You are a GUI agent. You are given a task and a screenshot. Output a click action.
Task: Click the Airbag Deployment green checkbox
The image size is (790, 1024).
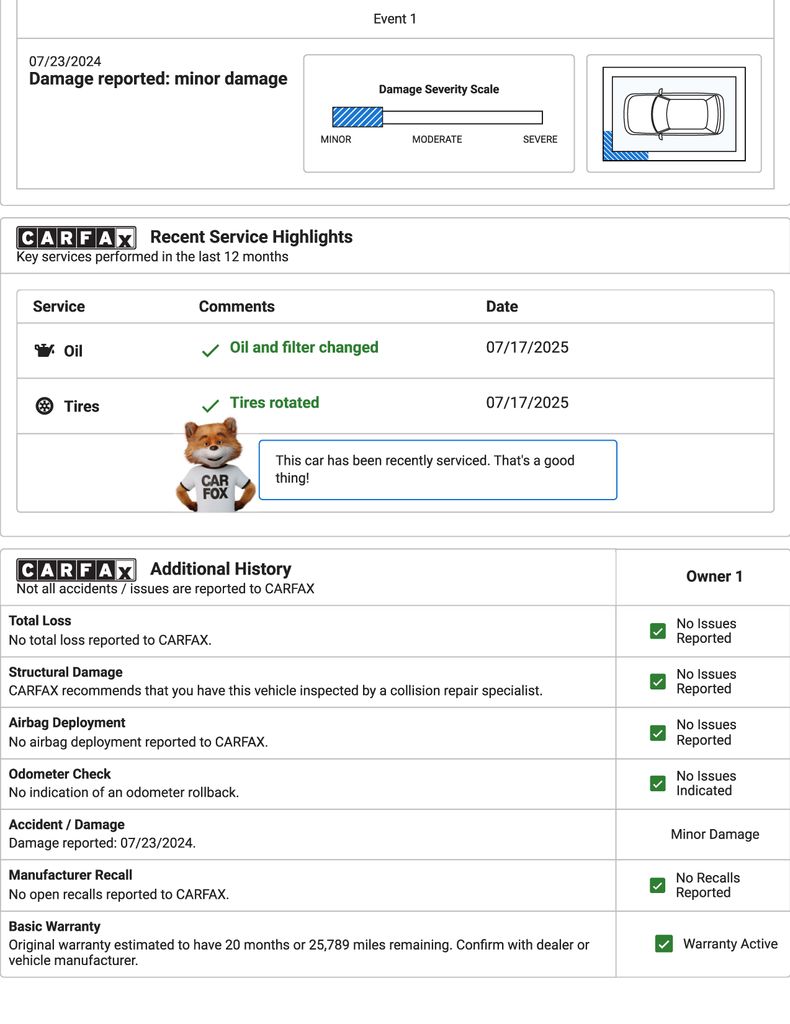(x=658, y=733)
